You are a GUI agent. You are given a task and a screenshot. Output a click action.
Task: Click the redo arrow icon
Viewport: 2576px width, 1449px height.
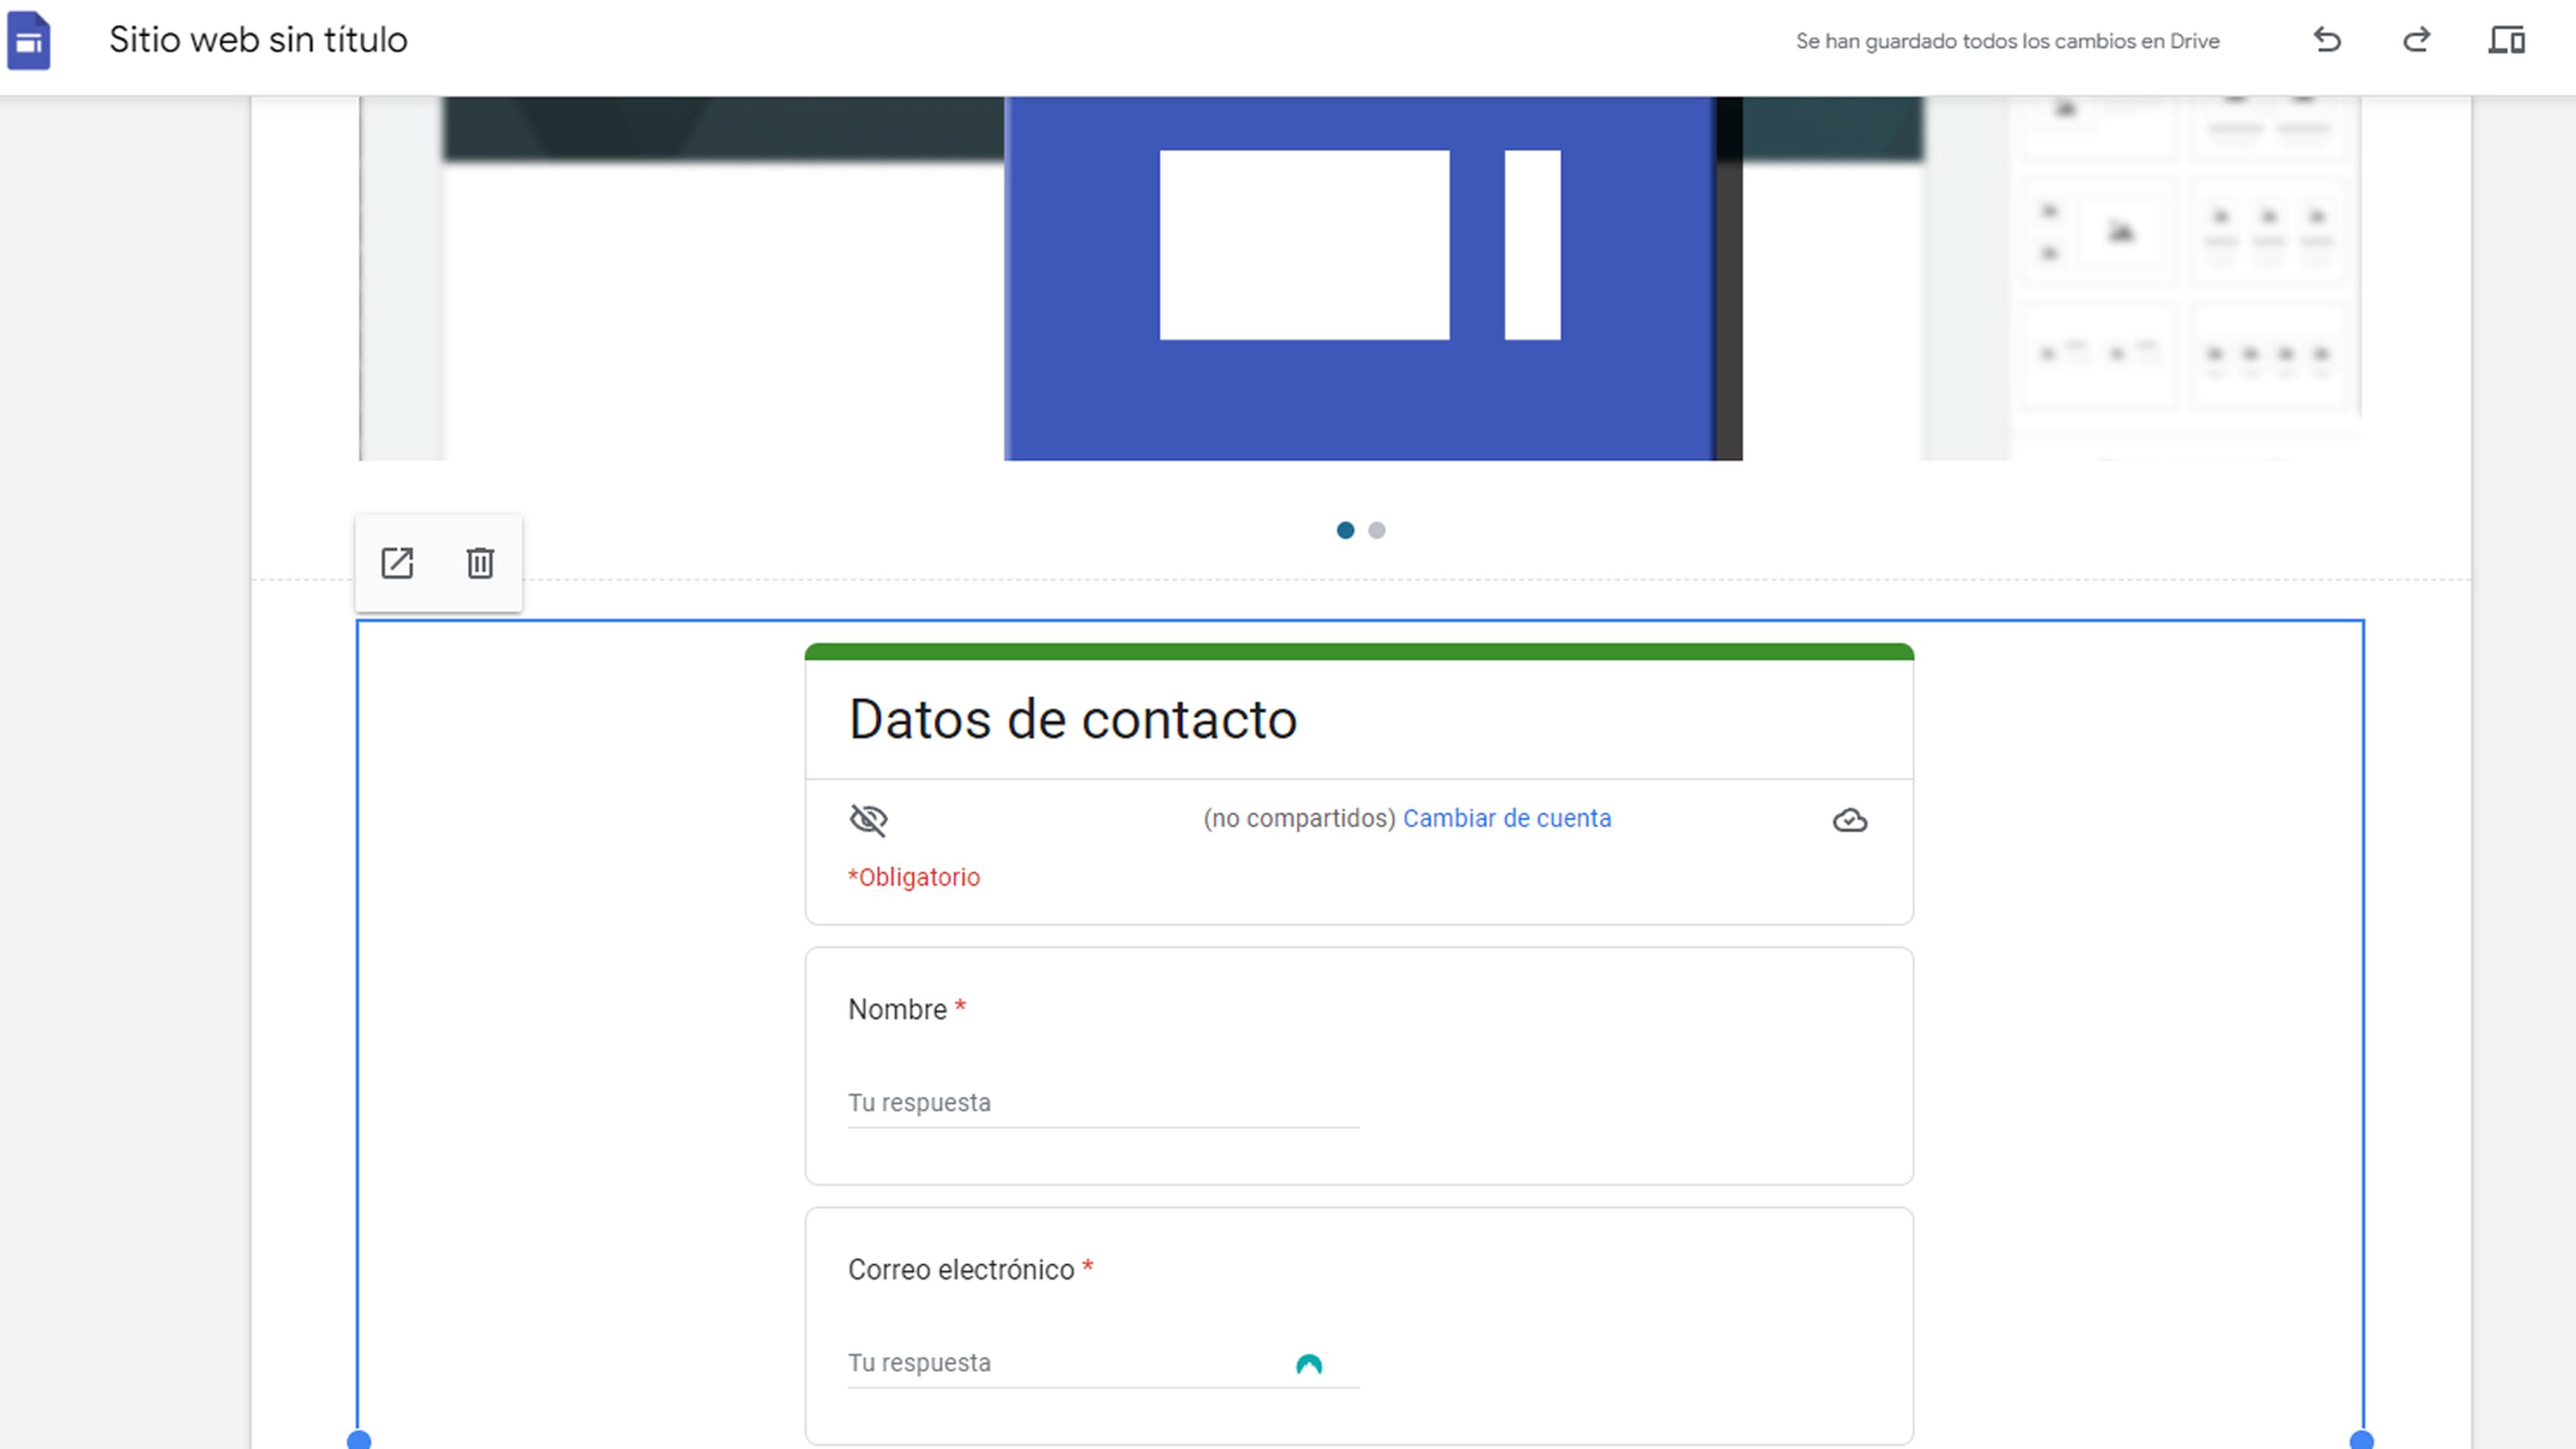click(2416, 41)
